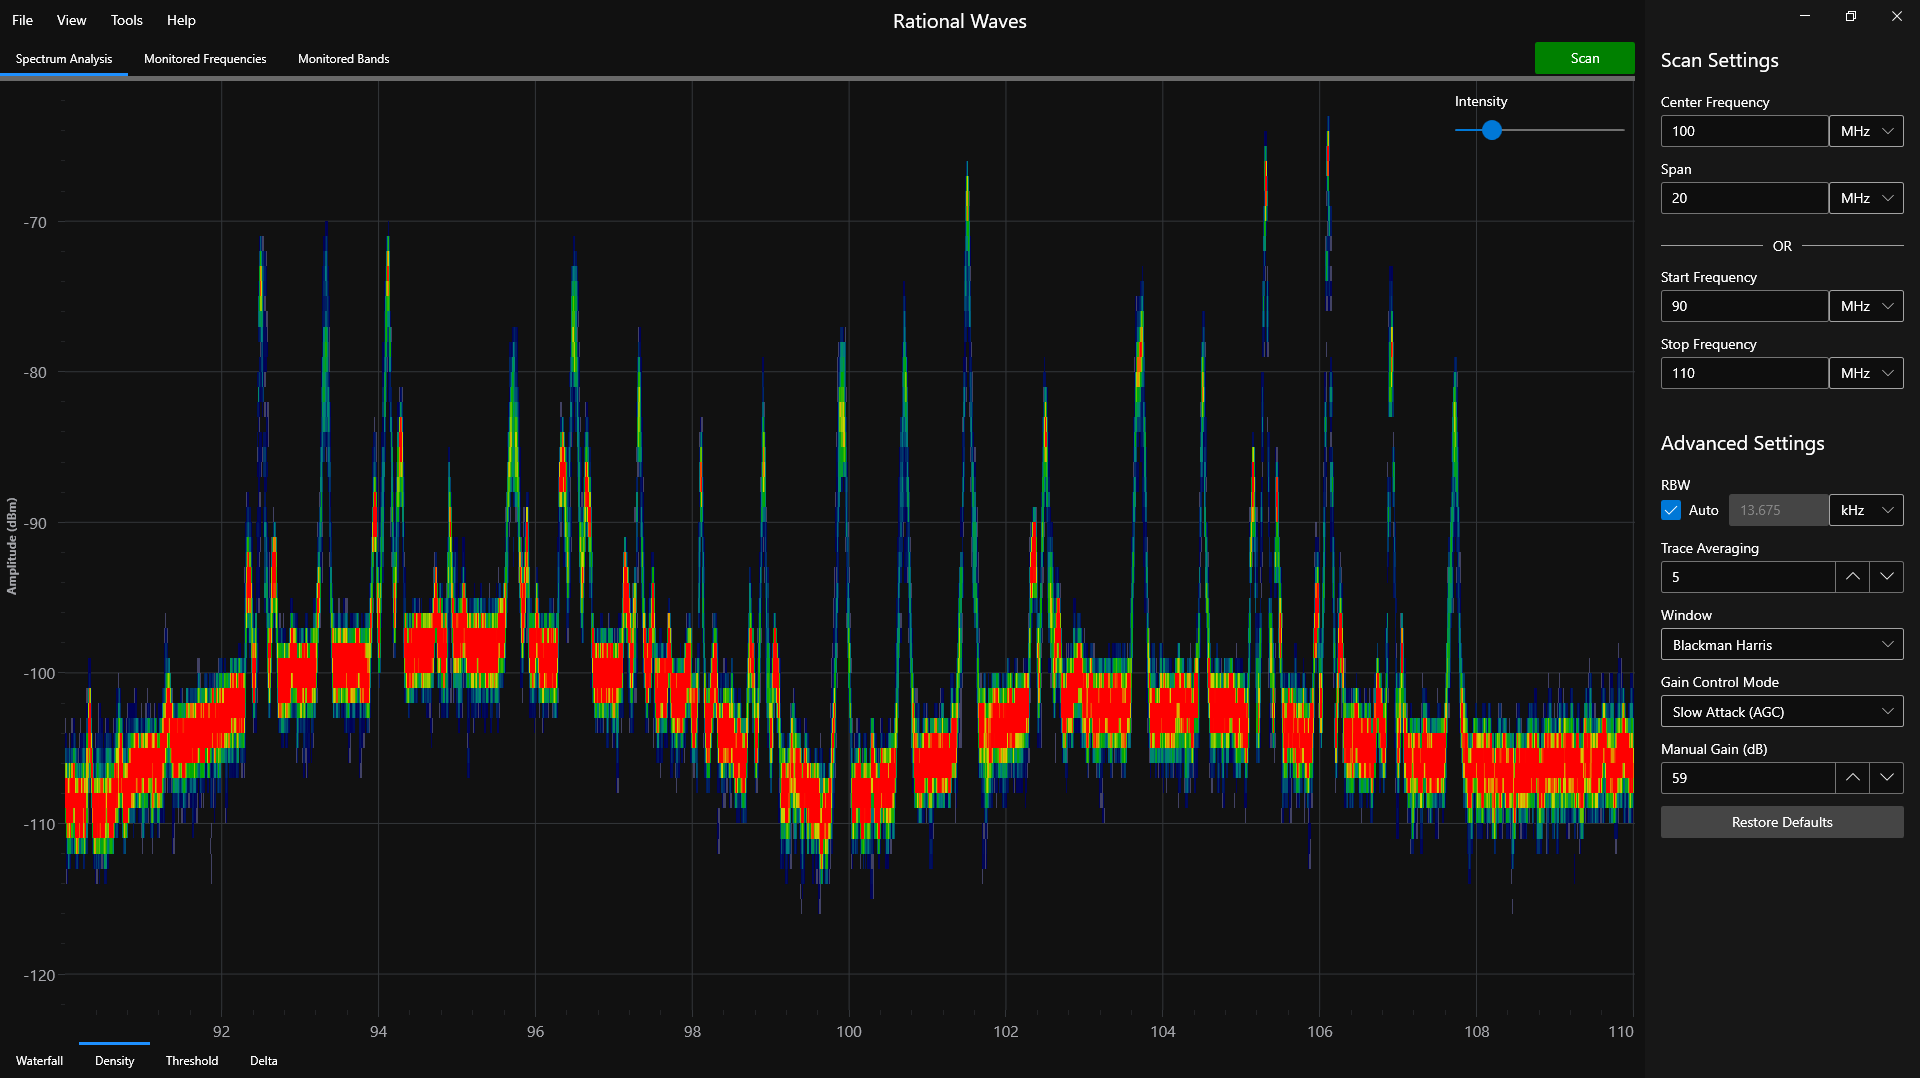Disable the Auto RBW checkbox

click(1669, 510)
